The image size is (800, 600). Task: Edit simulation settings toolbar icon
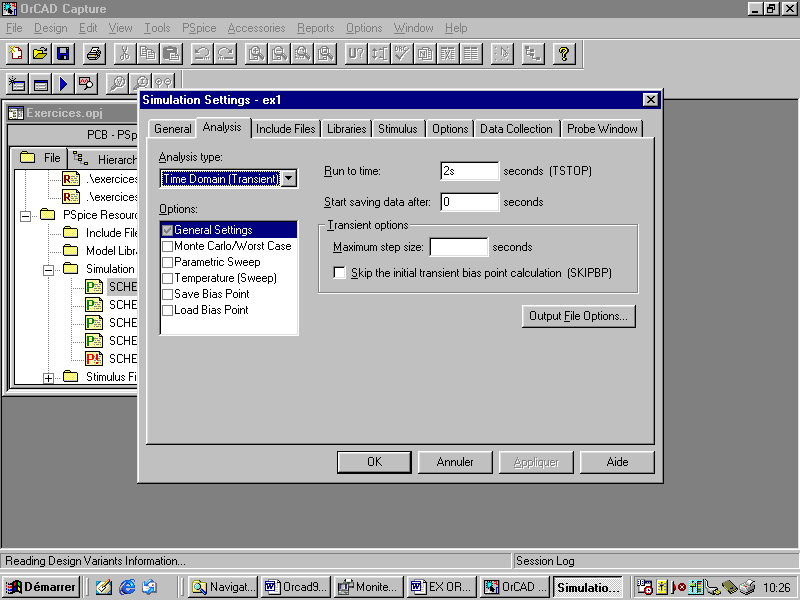pos(40,84)
